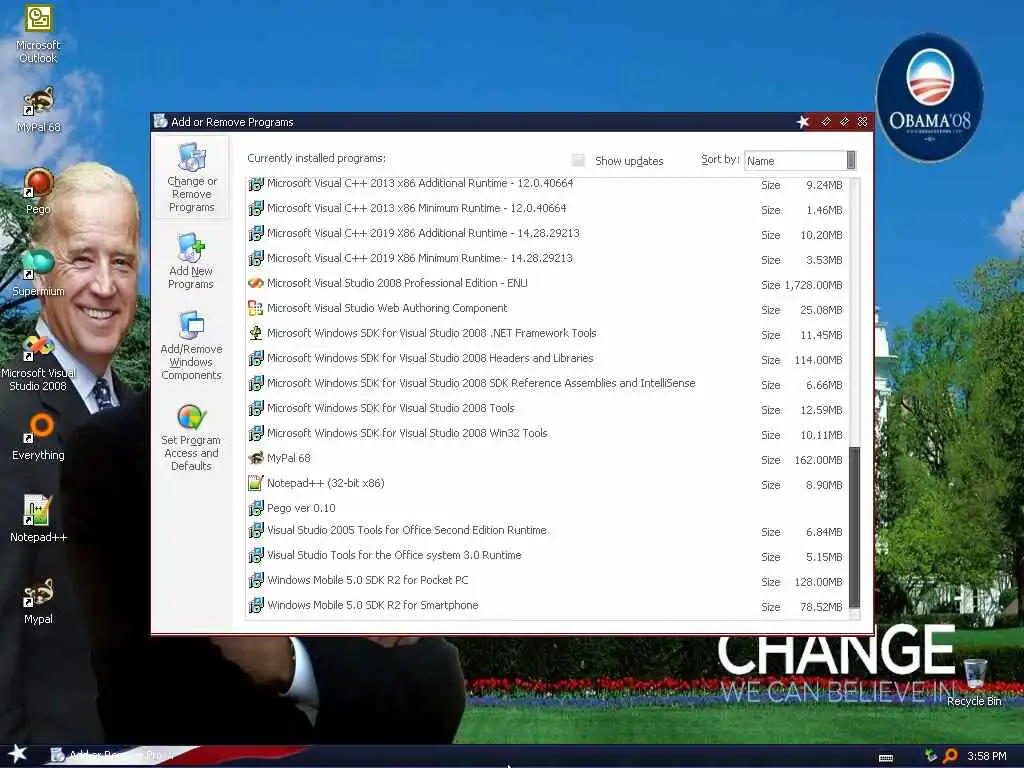Click the 3:58 PM taskbar clock
This screenshot has height=768, width=1024.
pos(987,756)
